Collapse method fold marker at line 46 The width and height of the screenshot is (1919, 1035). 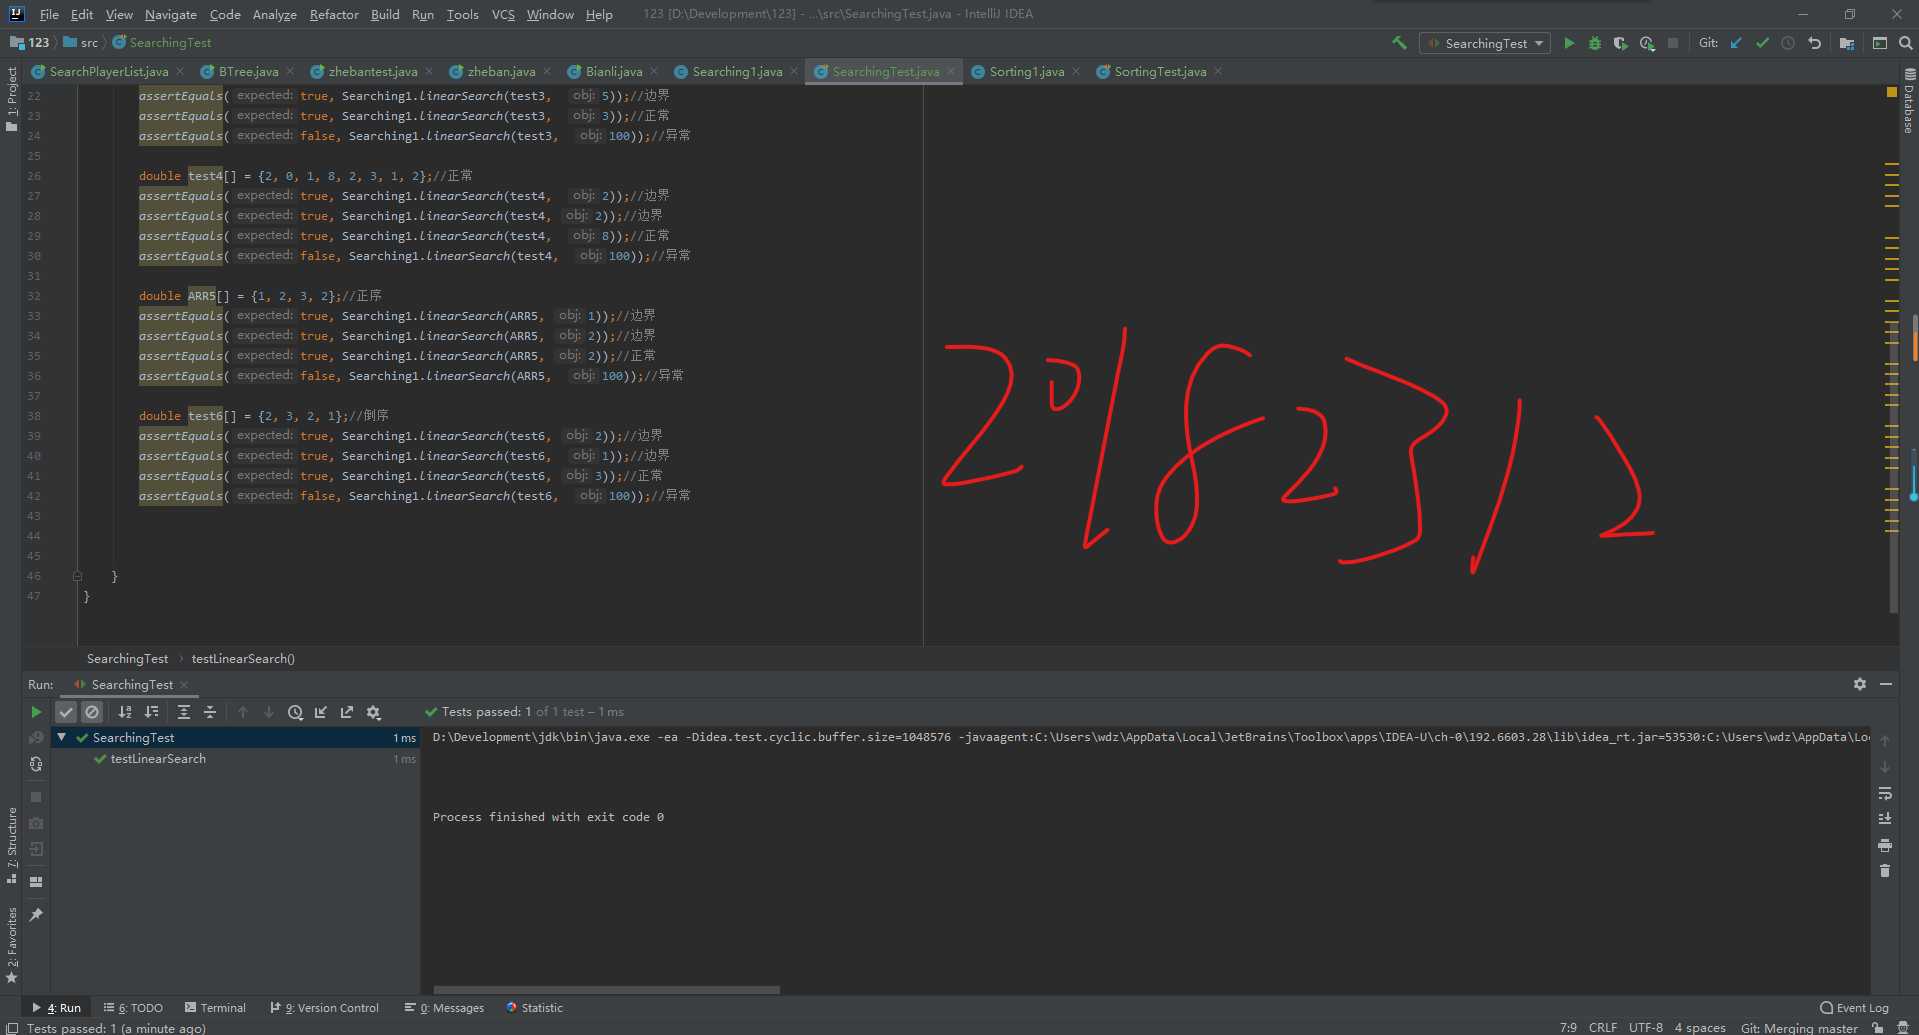coord(77,576)
